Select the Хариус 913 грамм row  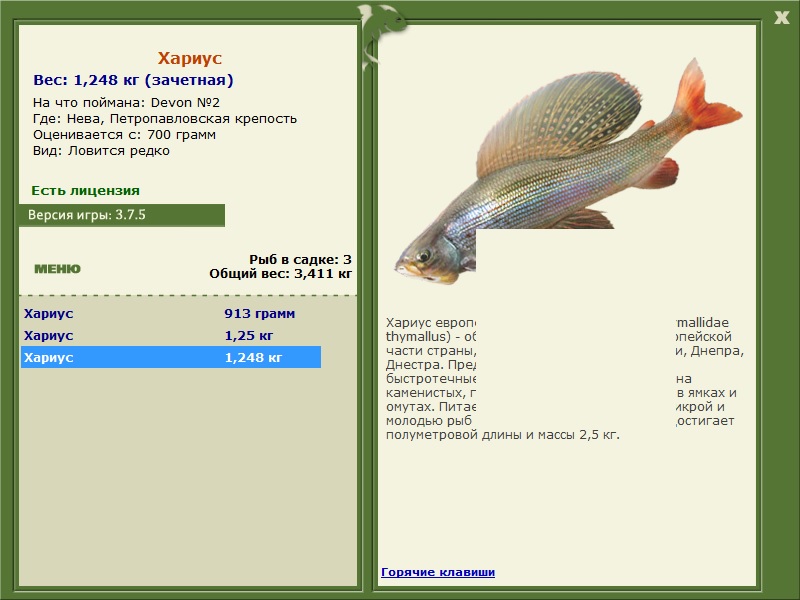point(171,313)
